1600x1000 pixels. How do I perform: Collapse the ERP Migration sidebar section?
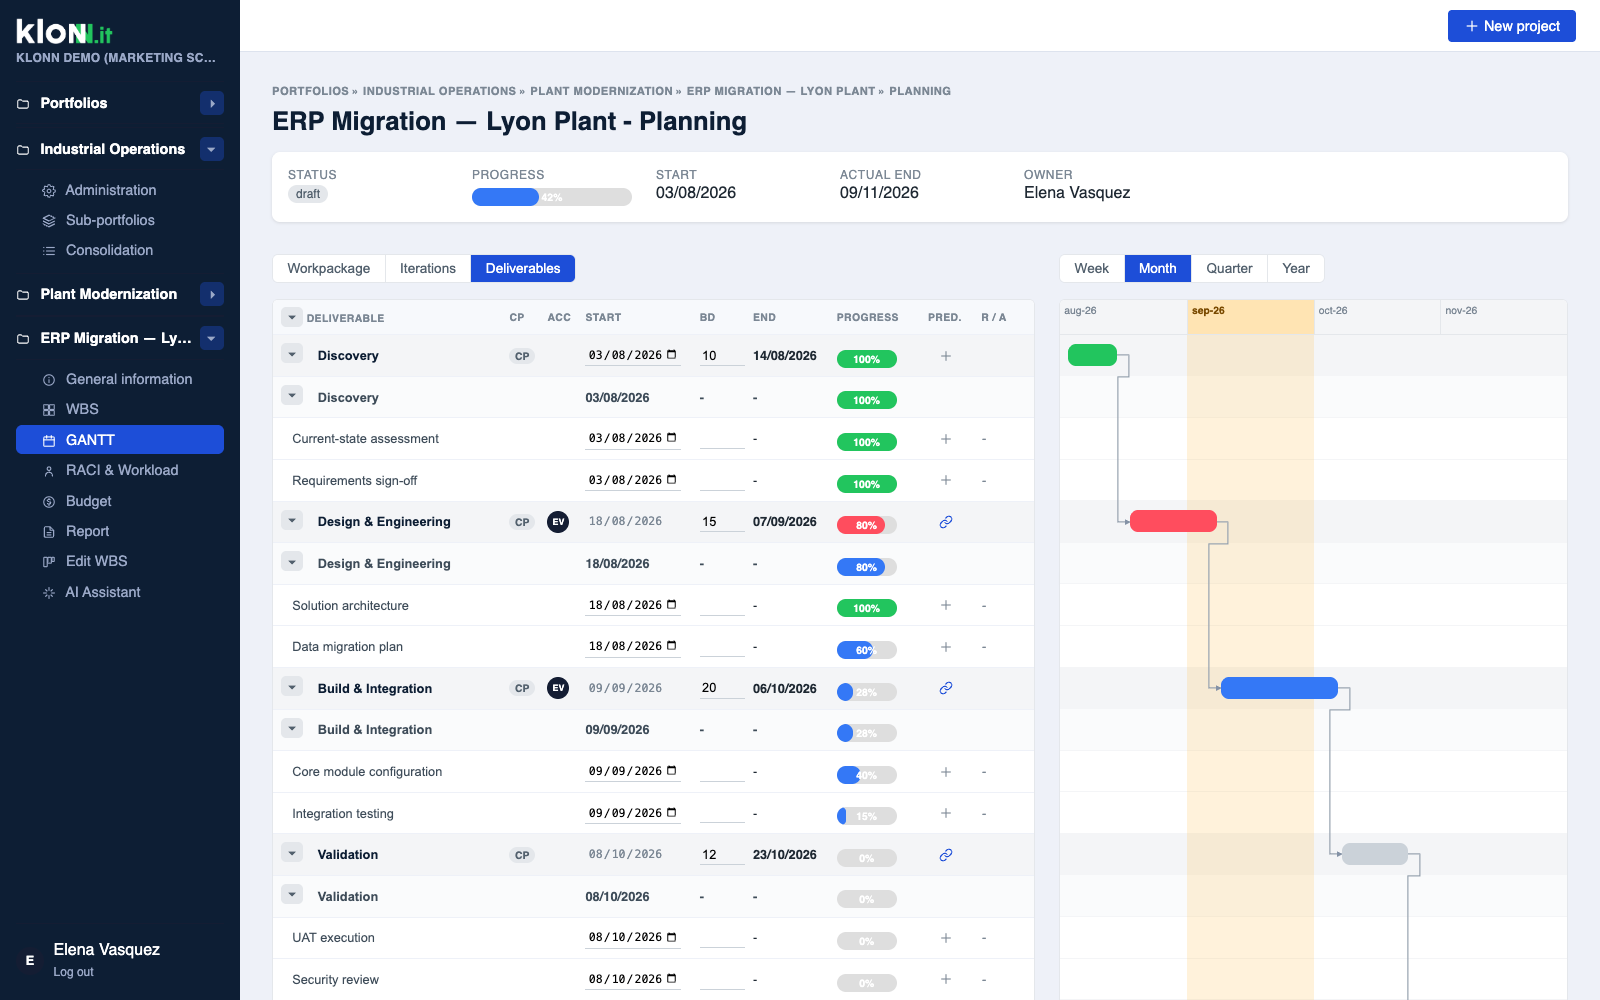[x=212, y=338]
